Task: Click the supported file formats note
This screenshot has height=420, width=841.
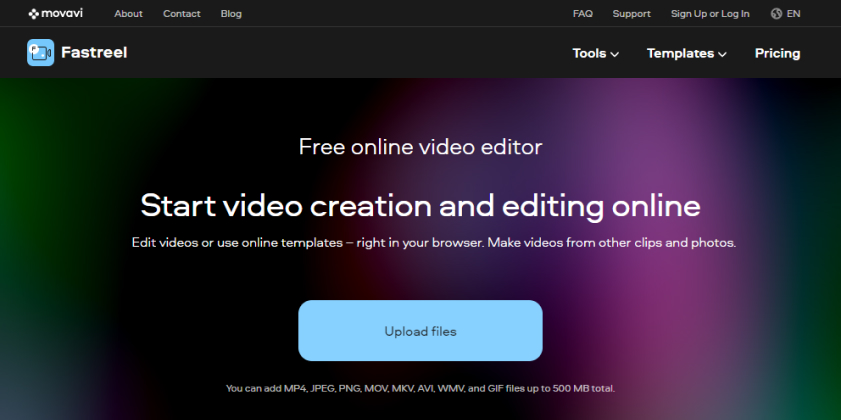Action: [x=420, y=388]
